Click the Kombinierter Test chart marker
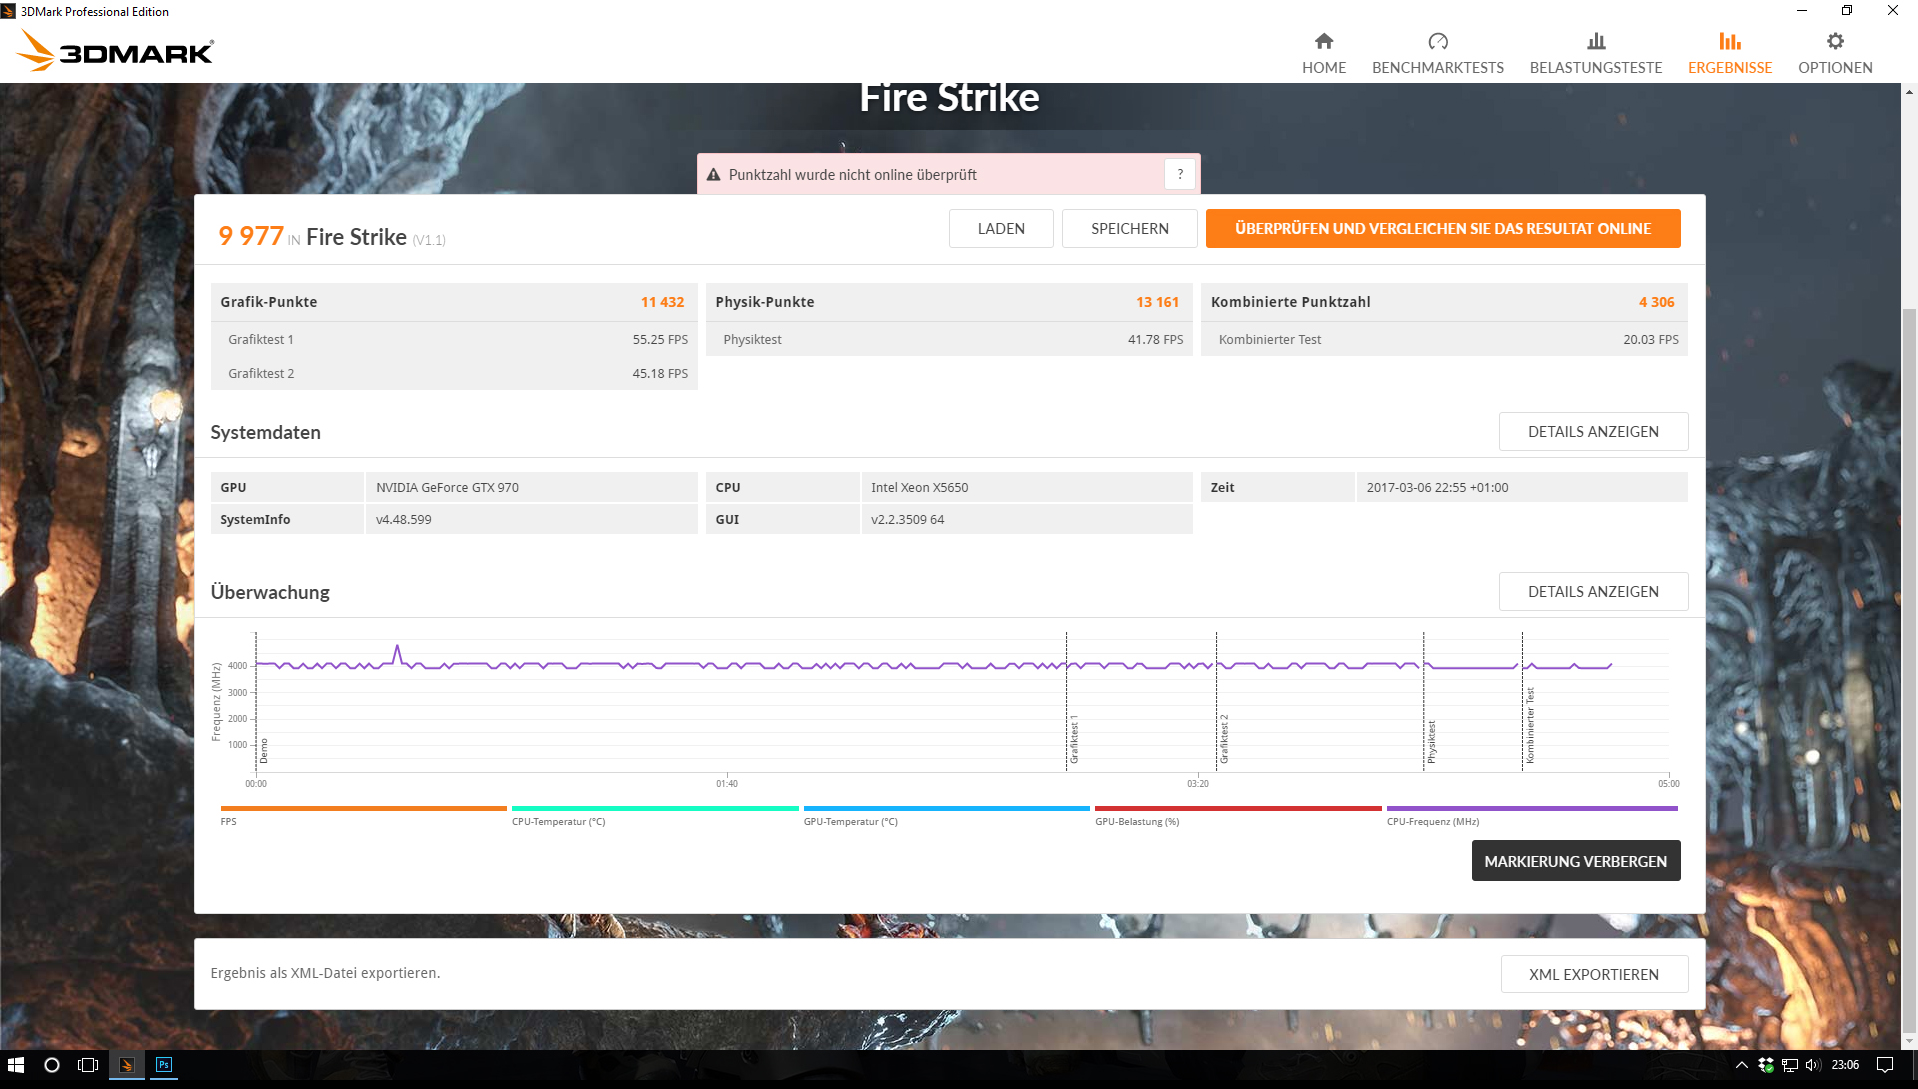1918x1089 pixels. pyautogui.click(x=1530, y=726)
